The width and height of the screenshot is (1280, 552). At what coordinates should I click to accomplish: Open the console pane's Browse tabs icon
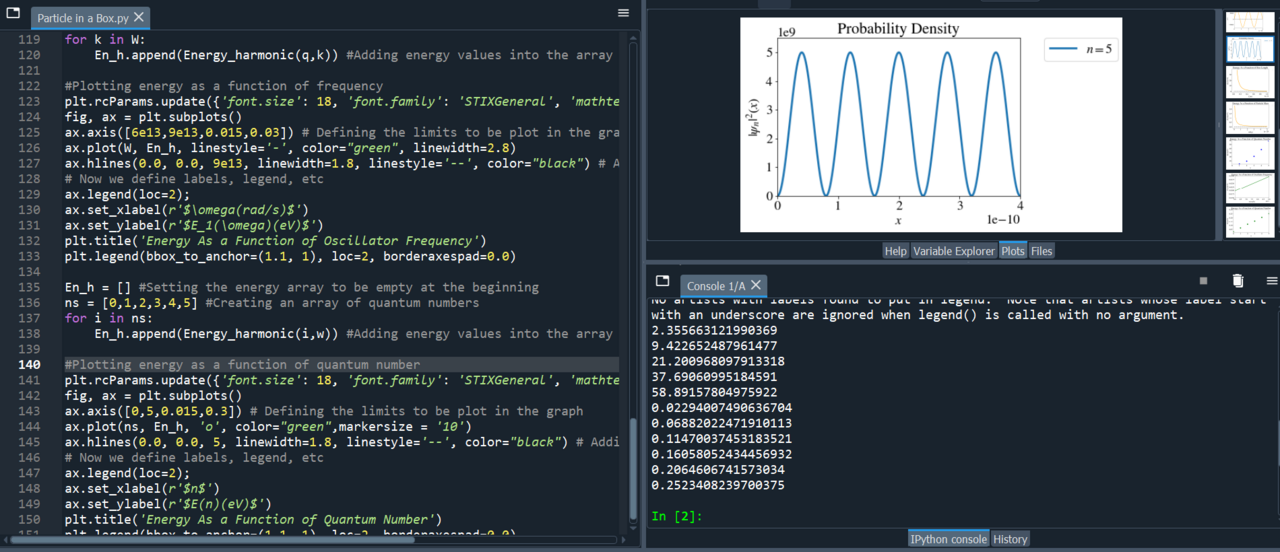[662, 281]
